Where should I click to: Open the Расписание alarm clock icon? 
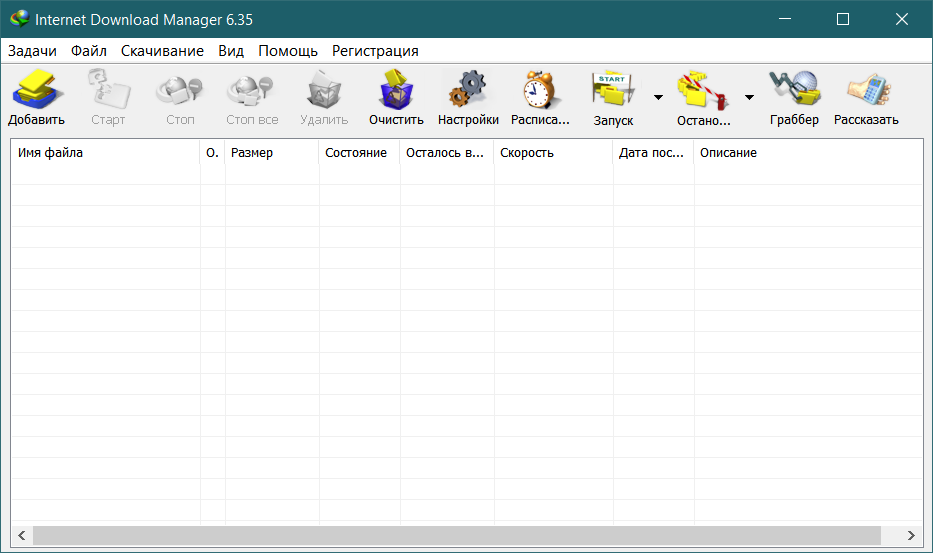(540, 89)
